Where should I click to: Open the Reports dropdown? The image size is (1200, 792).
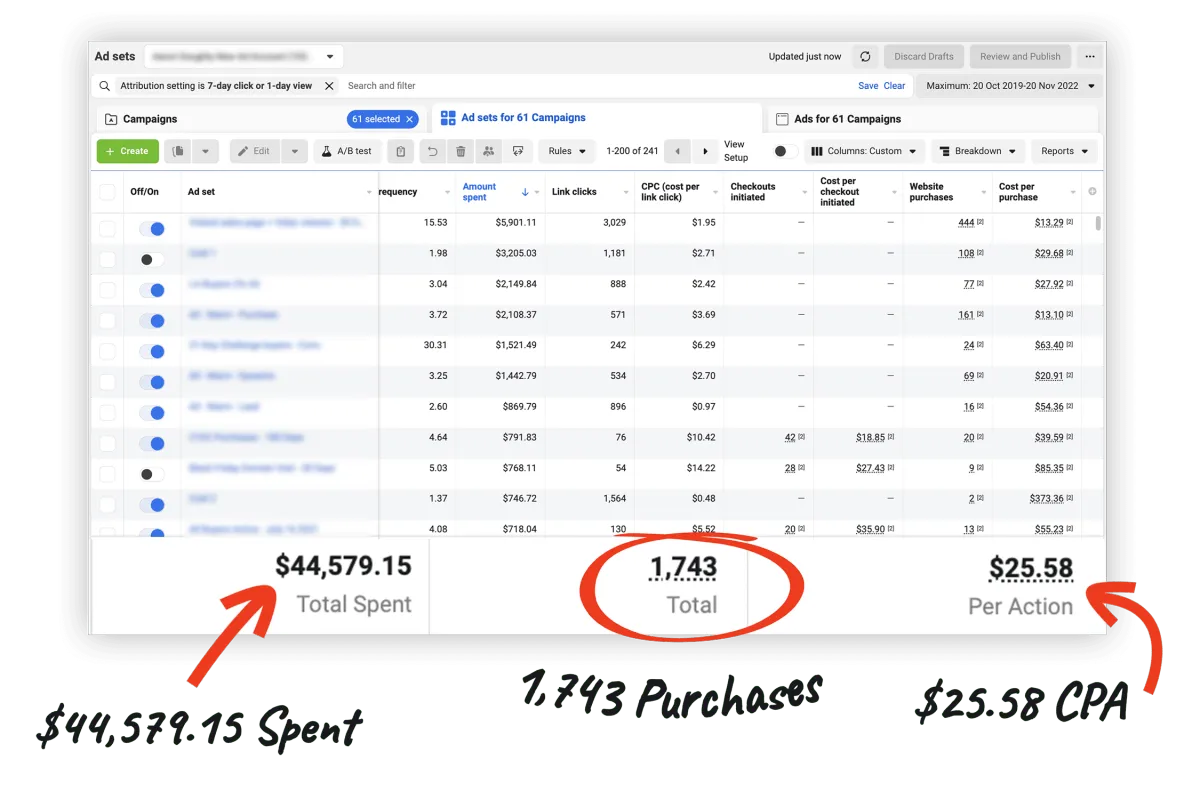[1064, 151]
